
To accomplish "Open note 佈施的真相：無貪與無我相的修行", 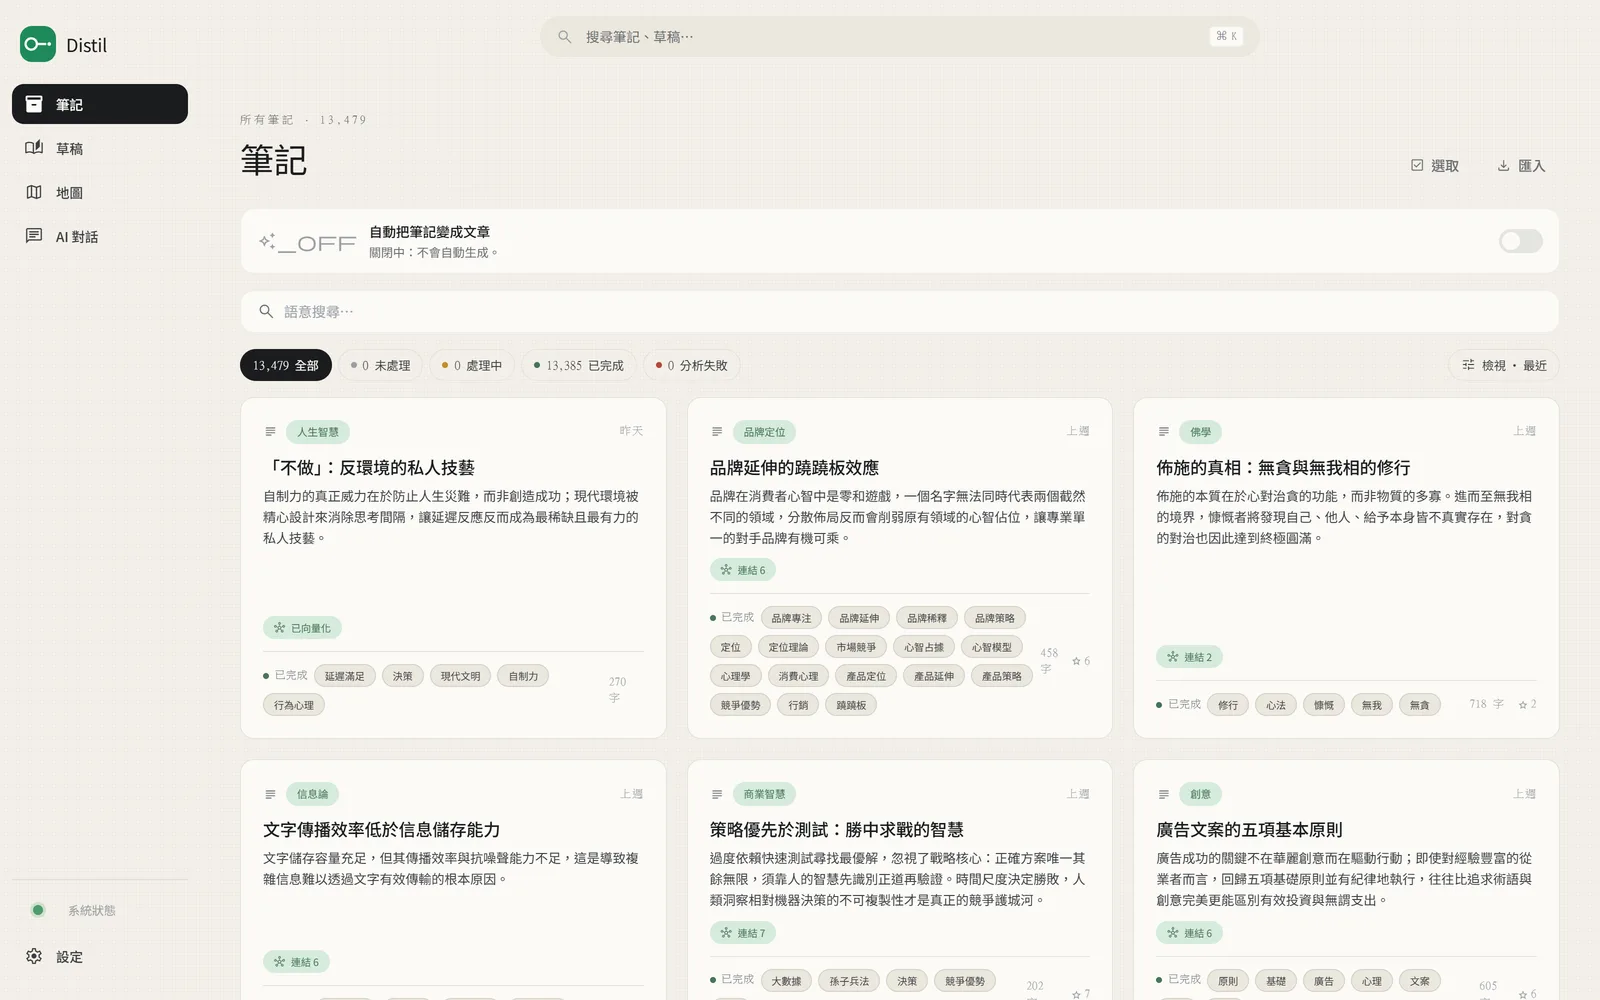I will [1283, 468].
